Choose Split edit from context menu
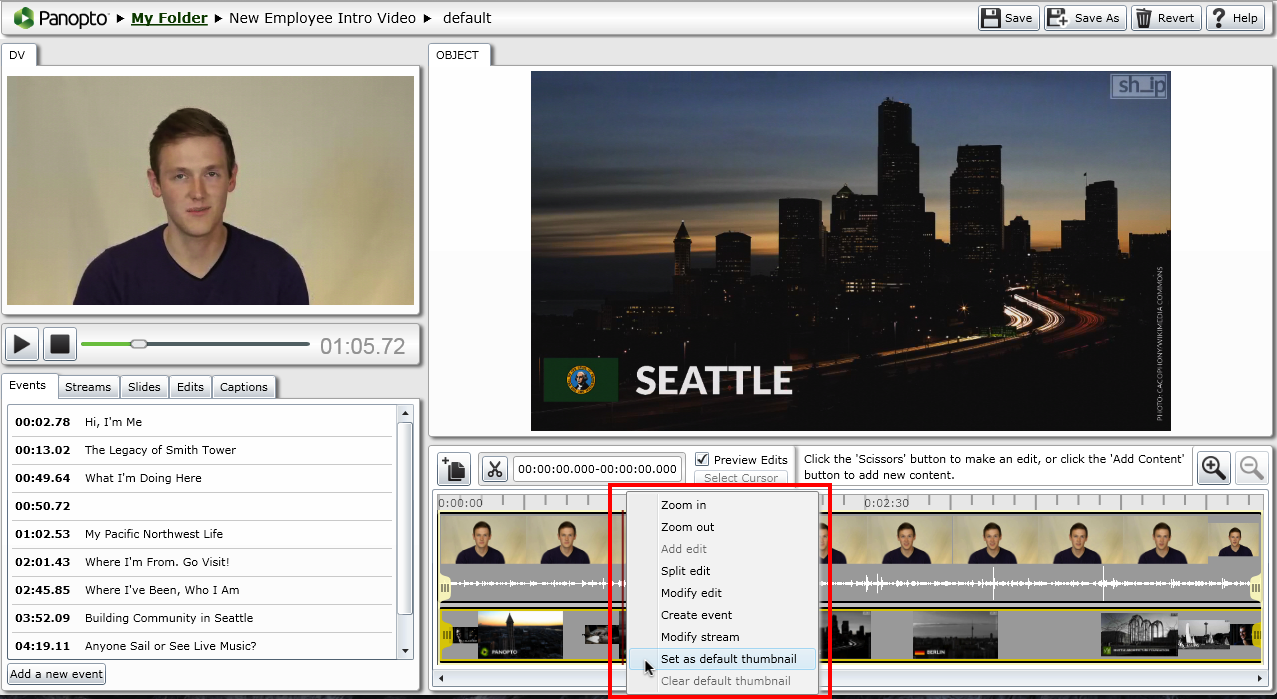This screenshot has height=699, width=1277. (722, 571)
